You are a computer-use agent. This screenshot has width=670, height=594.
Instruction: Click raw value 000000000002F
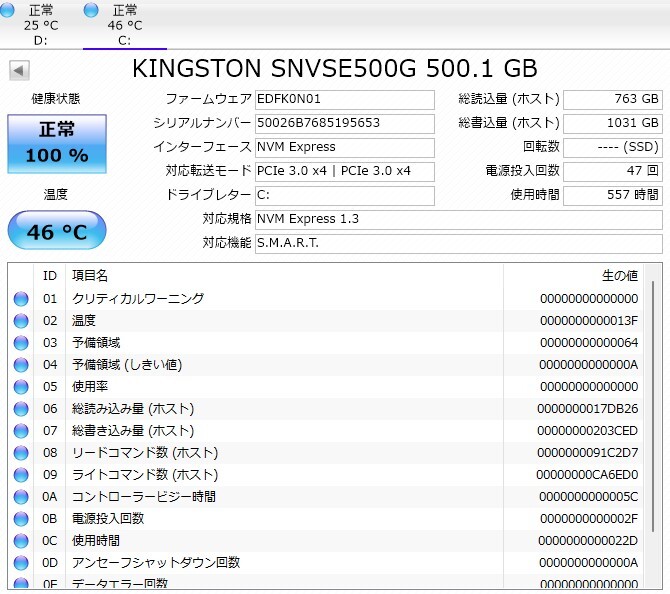589,519
